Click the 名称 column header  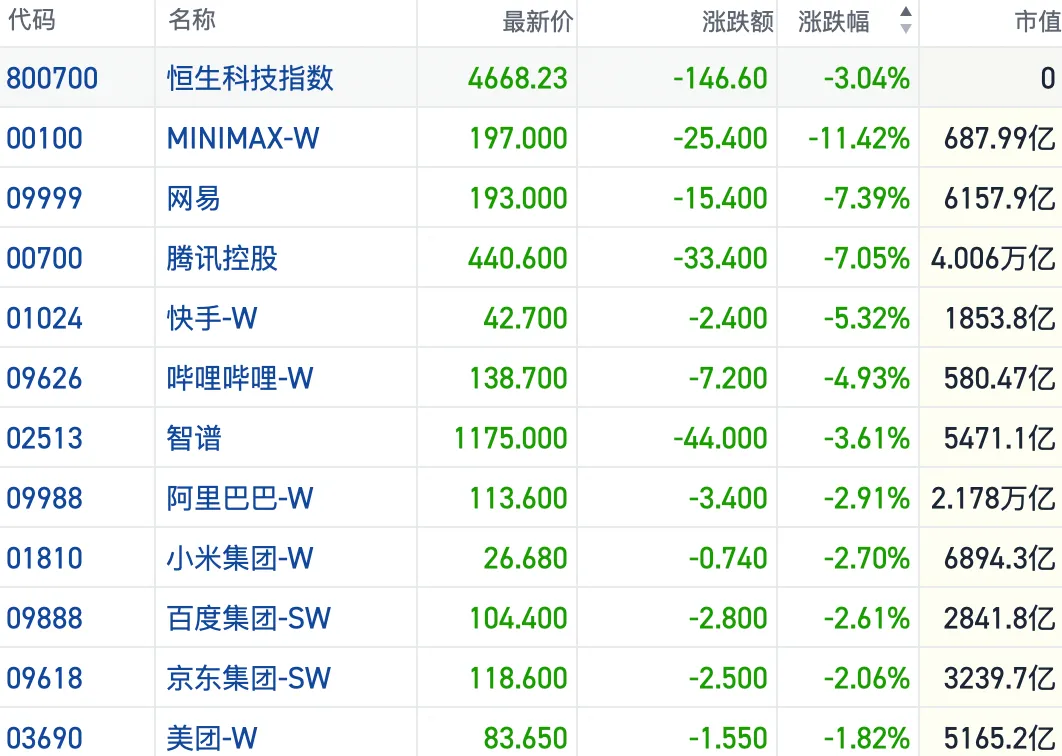[x=192, y=20]
